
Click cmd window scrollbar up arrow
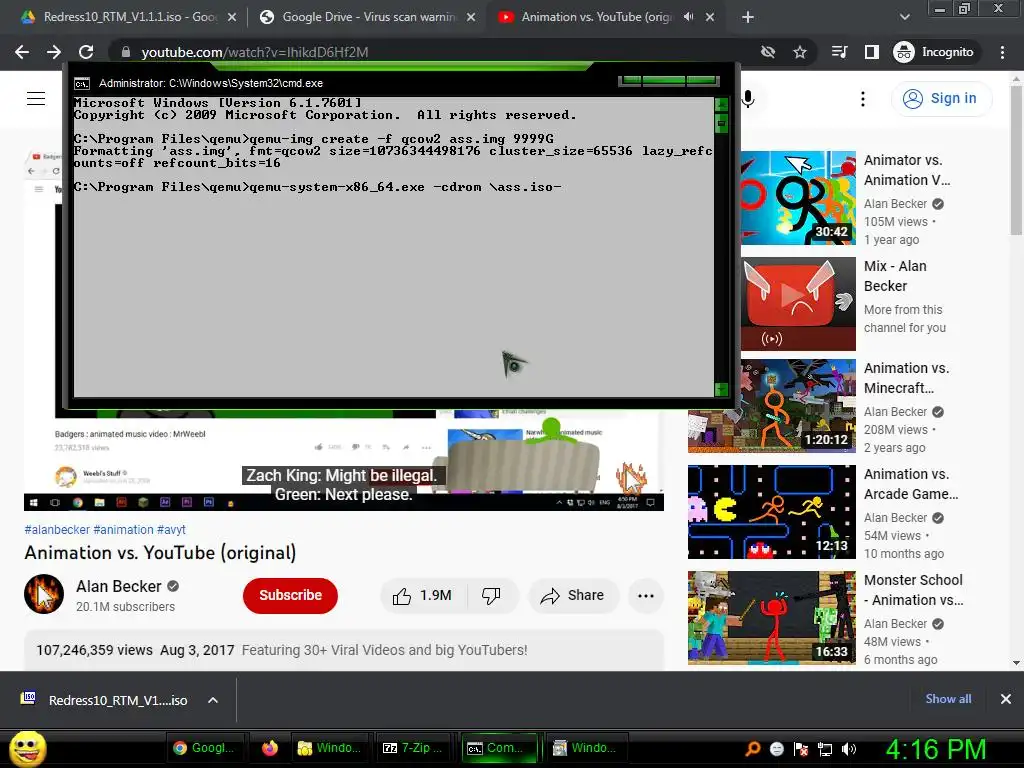pos(722,104)
